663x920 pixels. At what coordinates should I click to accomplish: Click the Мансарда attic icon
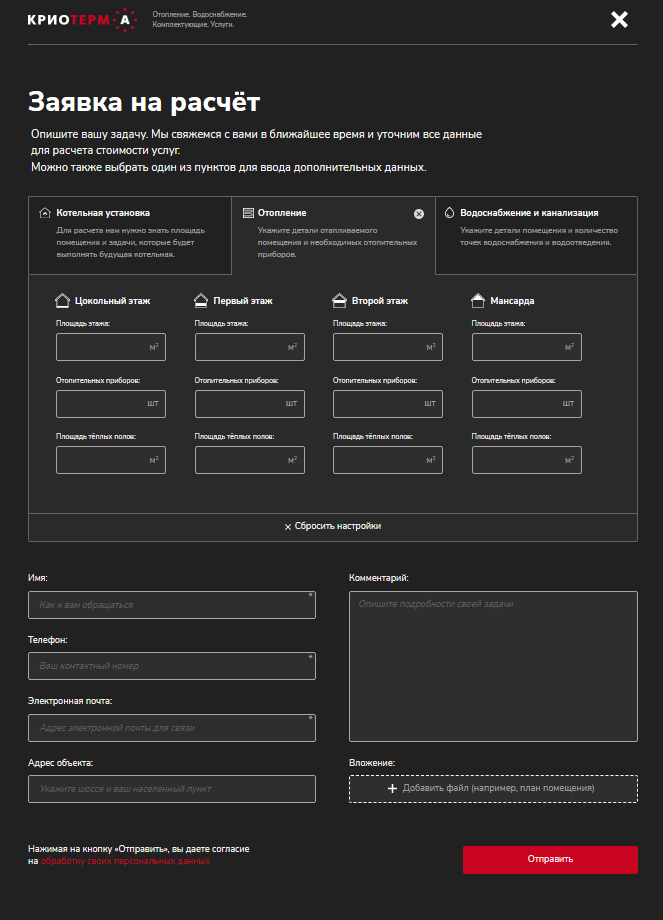(x=478, y=300)
